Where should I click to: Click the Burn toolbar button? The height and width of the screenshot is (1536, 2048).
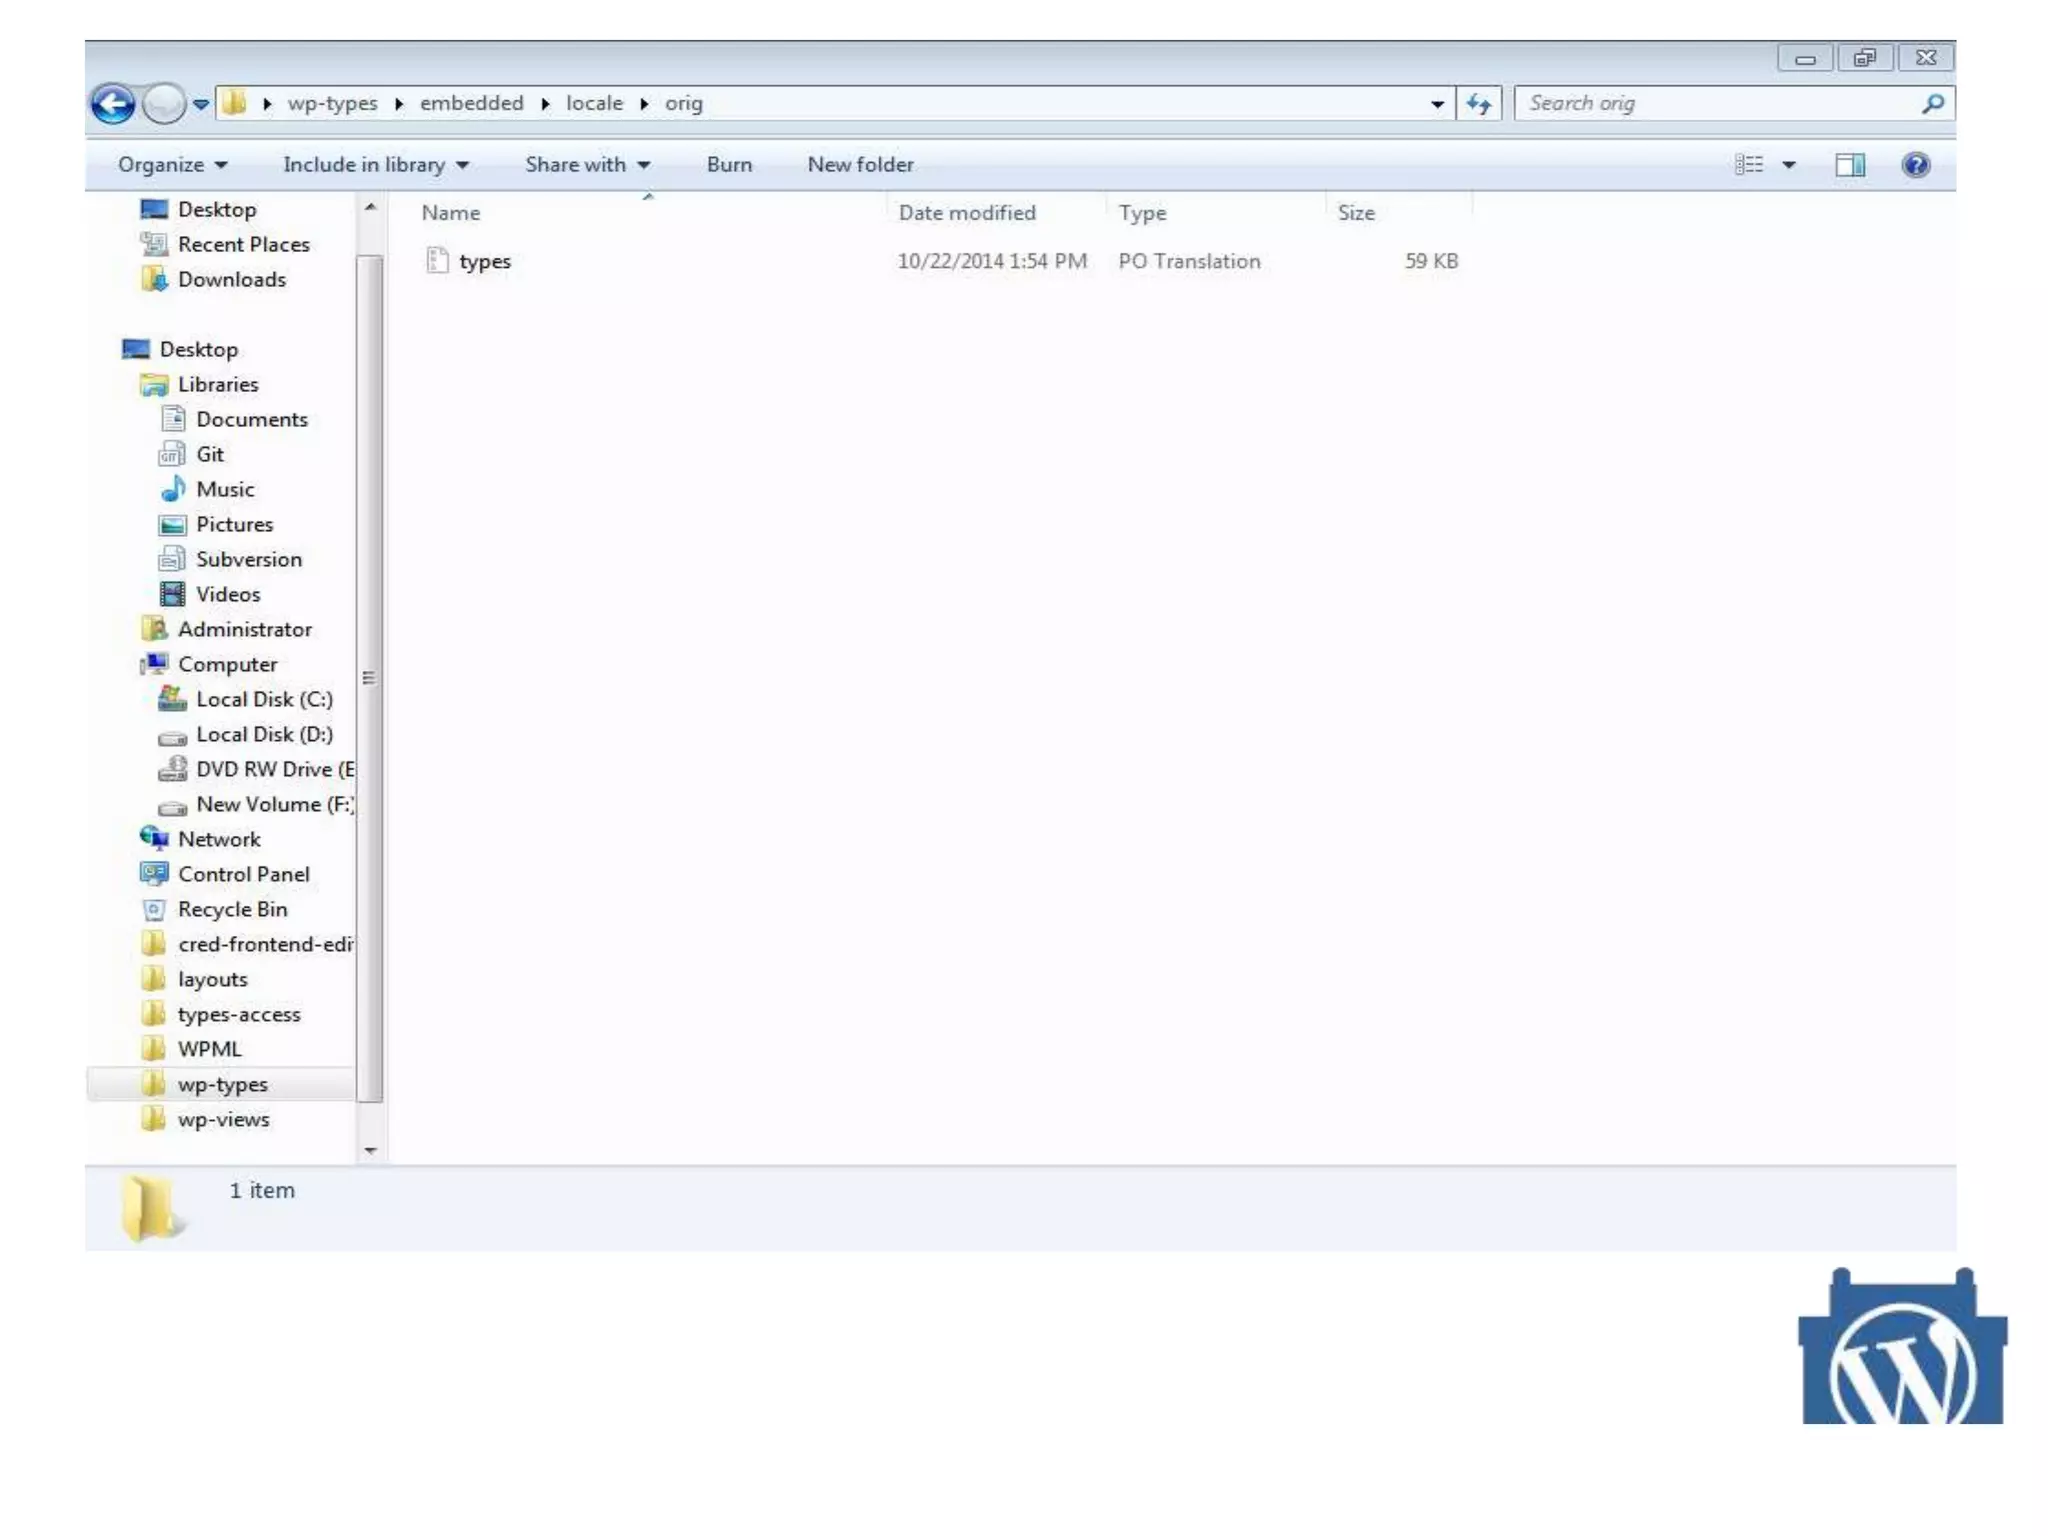[x=729, y=165]
